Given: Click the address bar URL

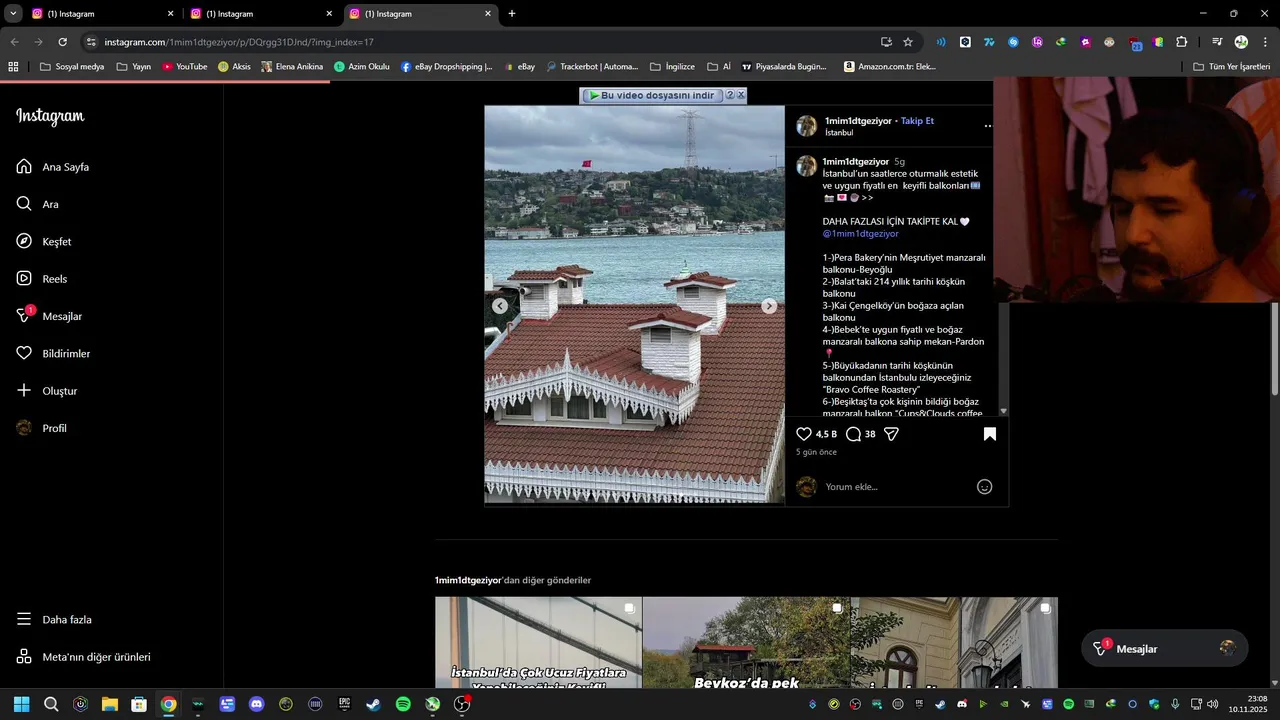Looking at the screenshot, I should tap(238, 42).
